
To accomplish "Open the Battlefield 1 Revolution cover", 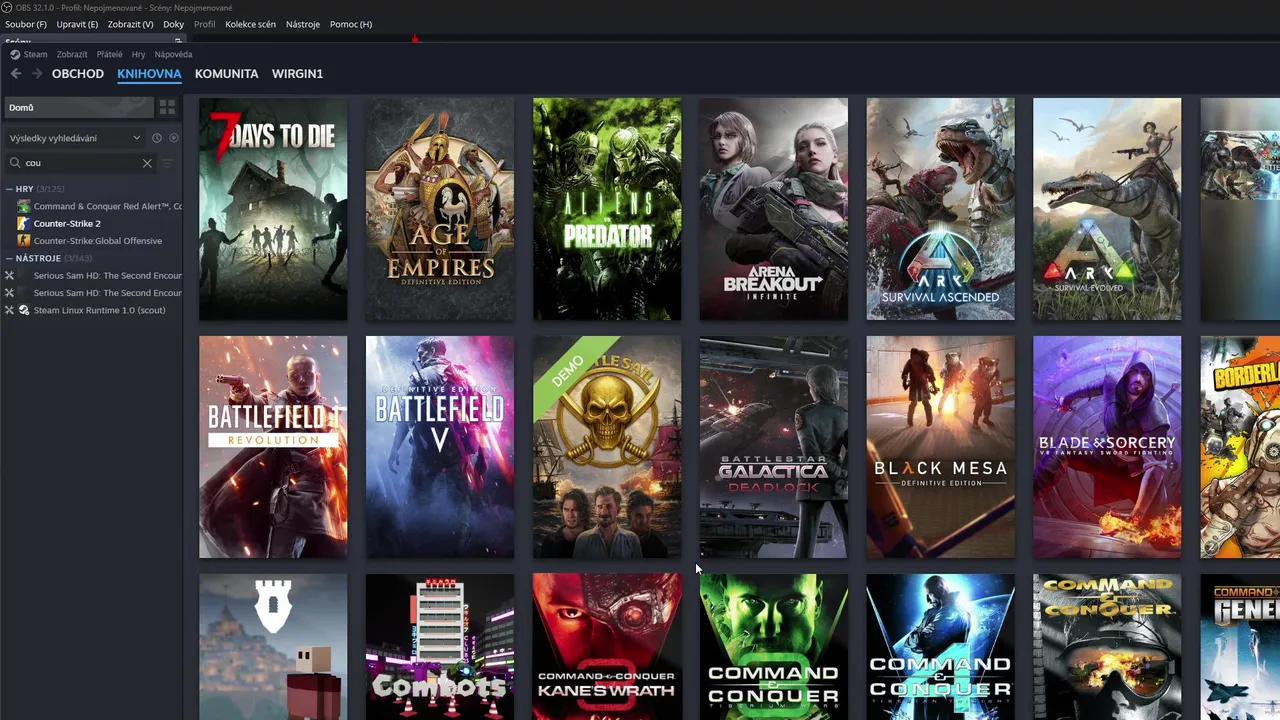I will pyautogui.click(x=273, y=447).
